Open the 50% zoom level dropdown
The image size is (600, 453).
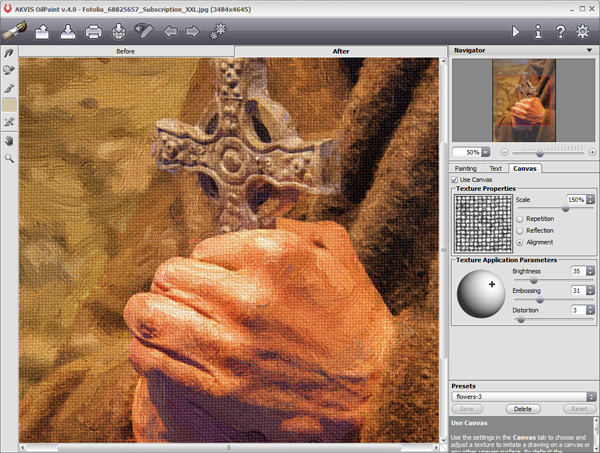click(x=472, y=152)
